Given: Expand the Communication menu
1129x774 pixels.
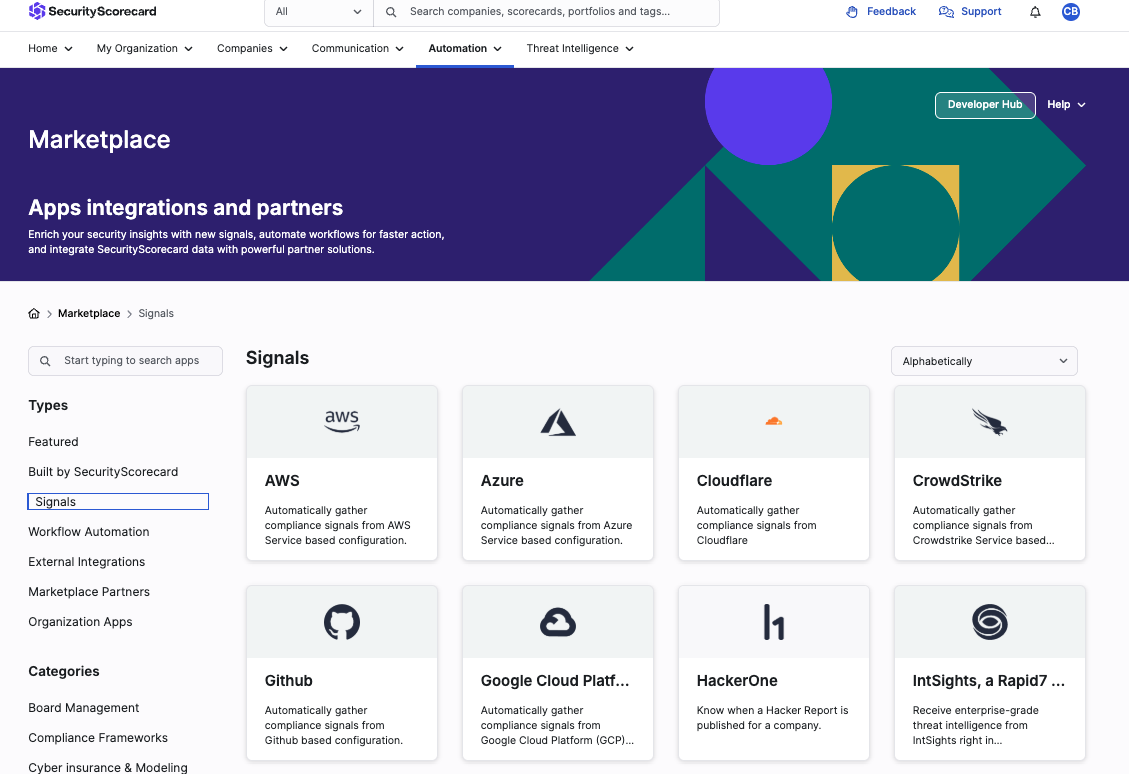Looking at the screenshot, I should click(357, 48).
